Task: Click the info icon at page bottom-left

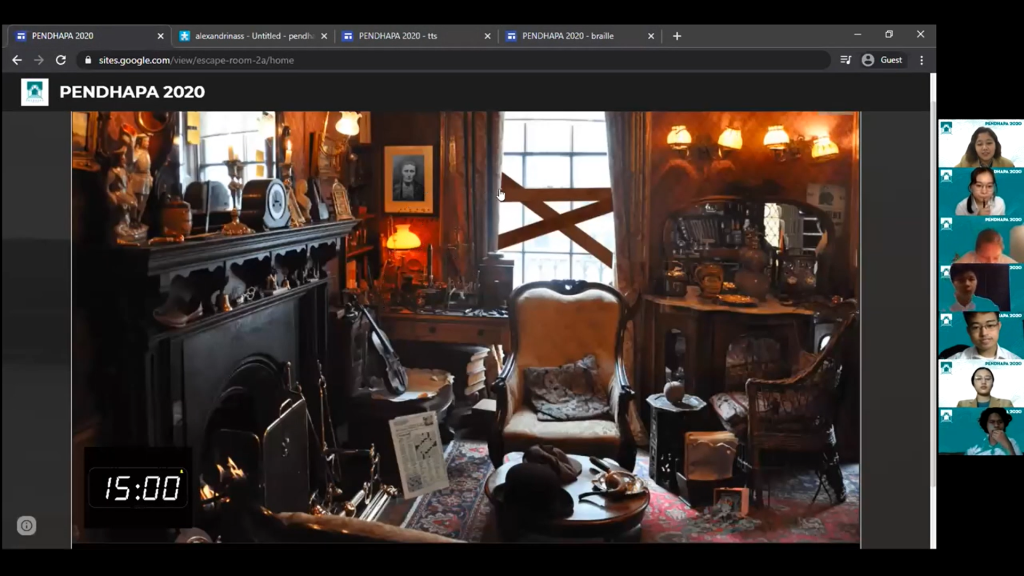Action: point(27,526)
